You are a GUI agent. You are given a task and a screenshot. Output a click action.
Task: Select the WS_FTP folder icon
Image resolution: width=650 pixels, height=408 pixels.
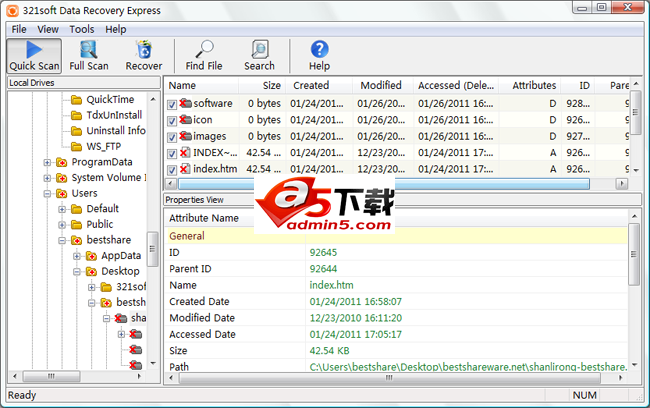pyautogui.click(x=76, y=147)
